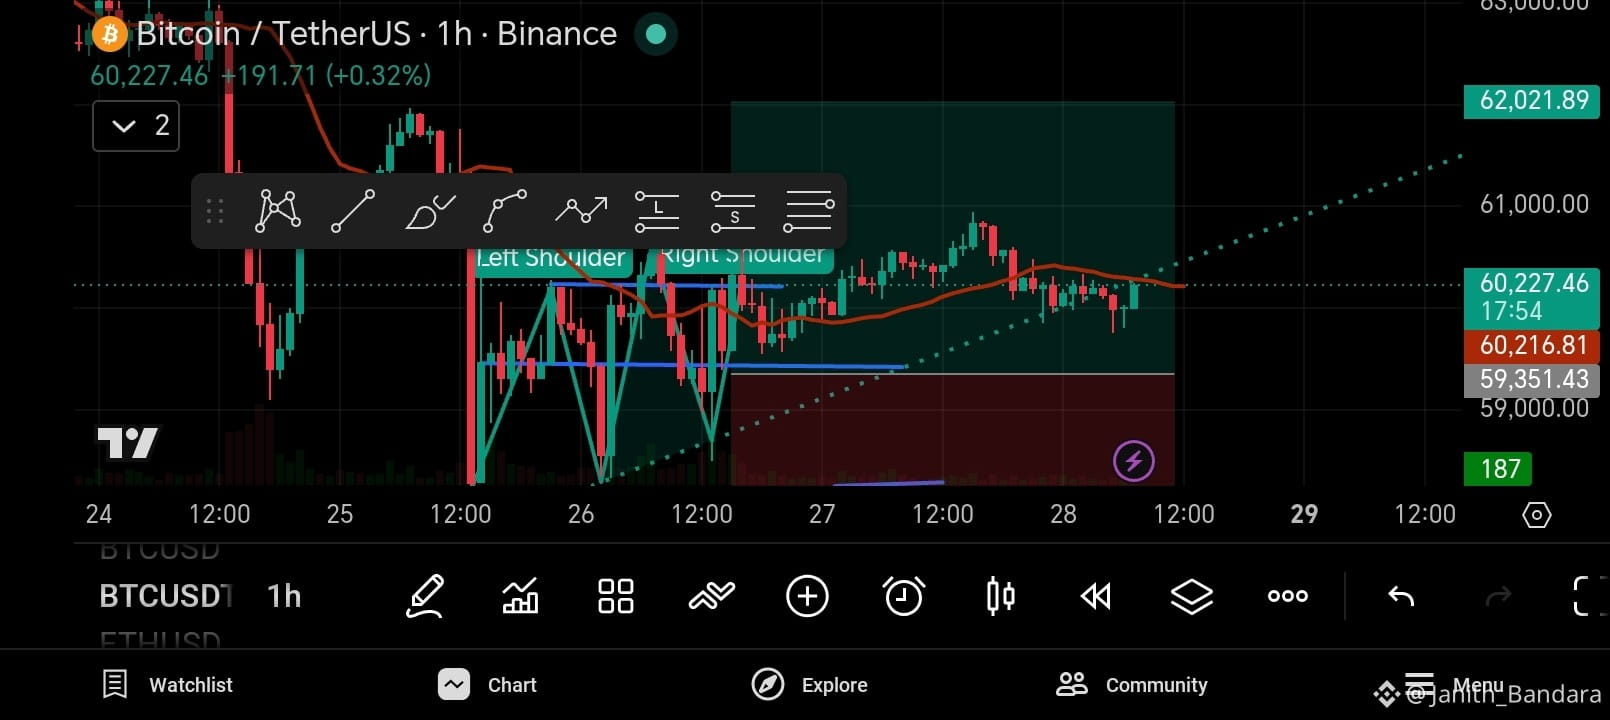This screenshot has width=1610, height=720.
Task: Tap the bold date 29 on time axis
Action: coord(1304,515)
